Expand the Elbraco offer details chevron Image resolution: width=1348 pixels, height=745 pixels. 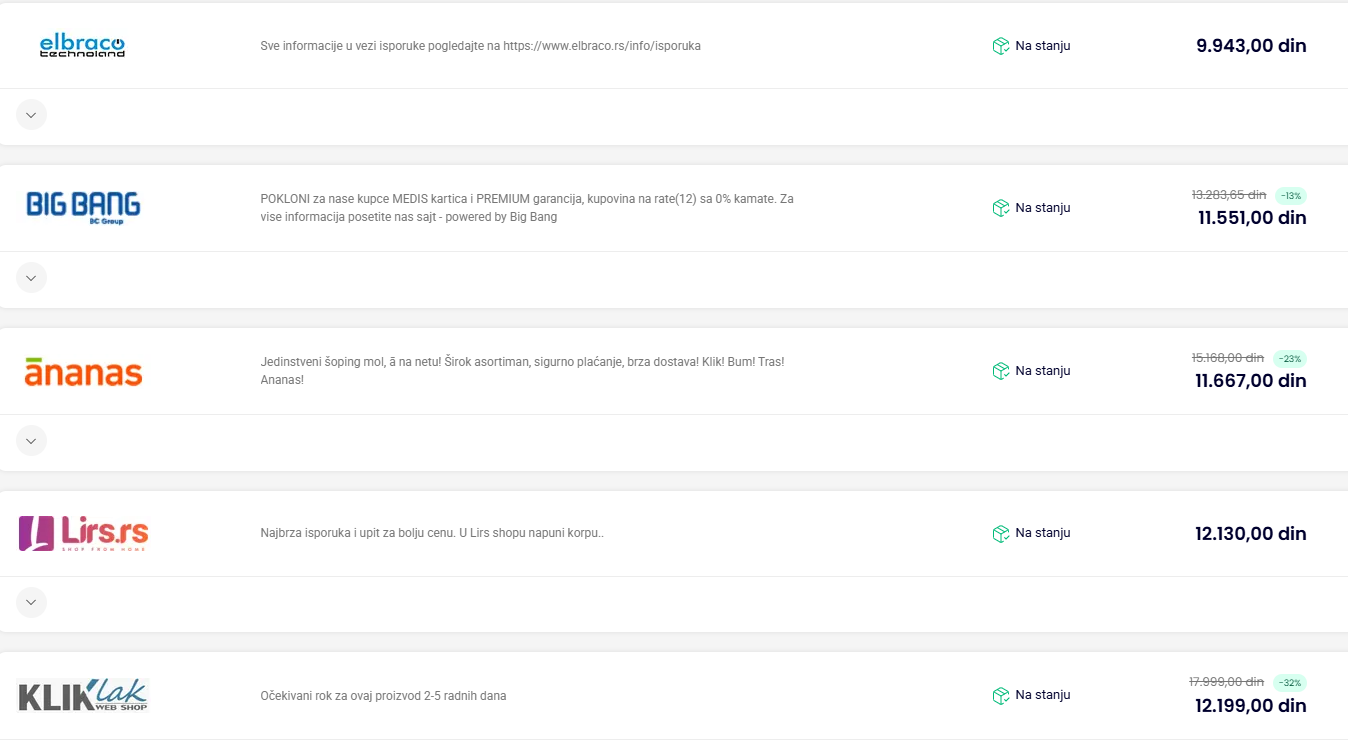[x=31, y=115]
